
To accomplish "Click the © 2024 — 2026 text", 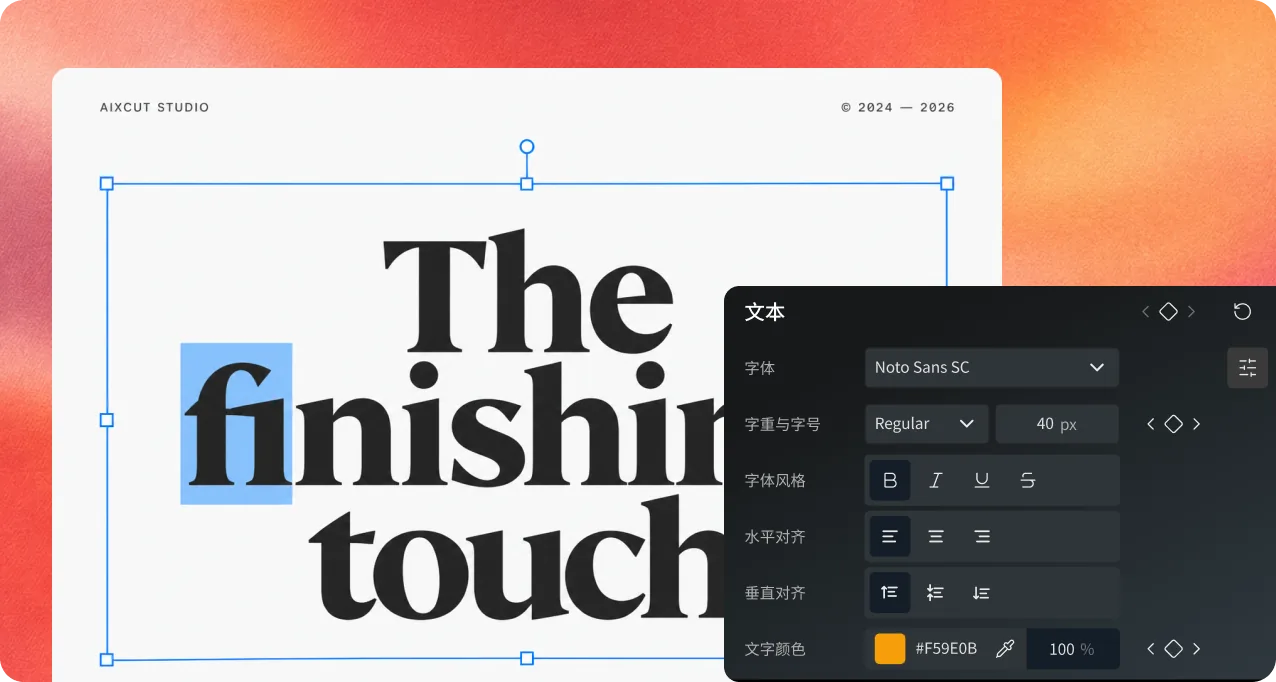I will (x=898, y=107).
